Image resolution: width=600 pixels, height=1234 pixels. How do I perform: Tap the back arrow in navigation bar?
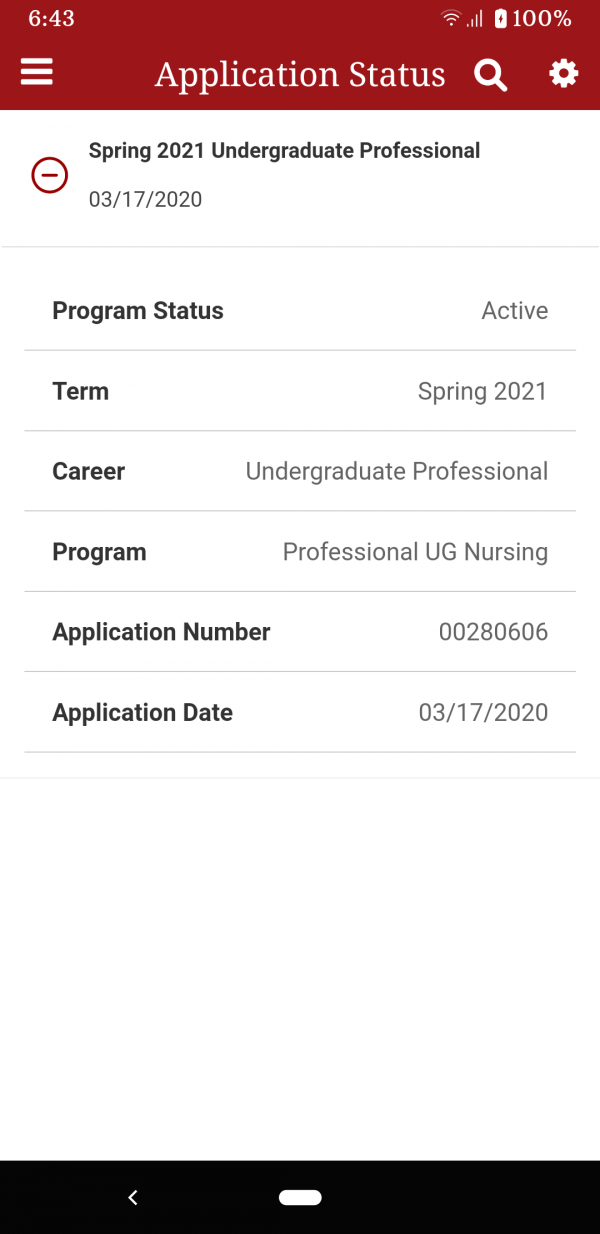133,1197
